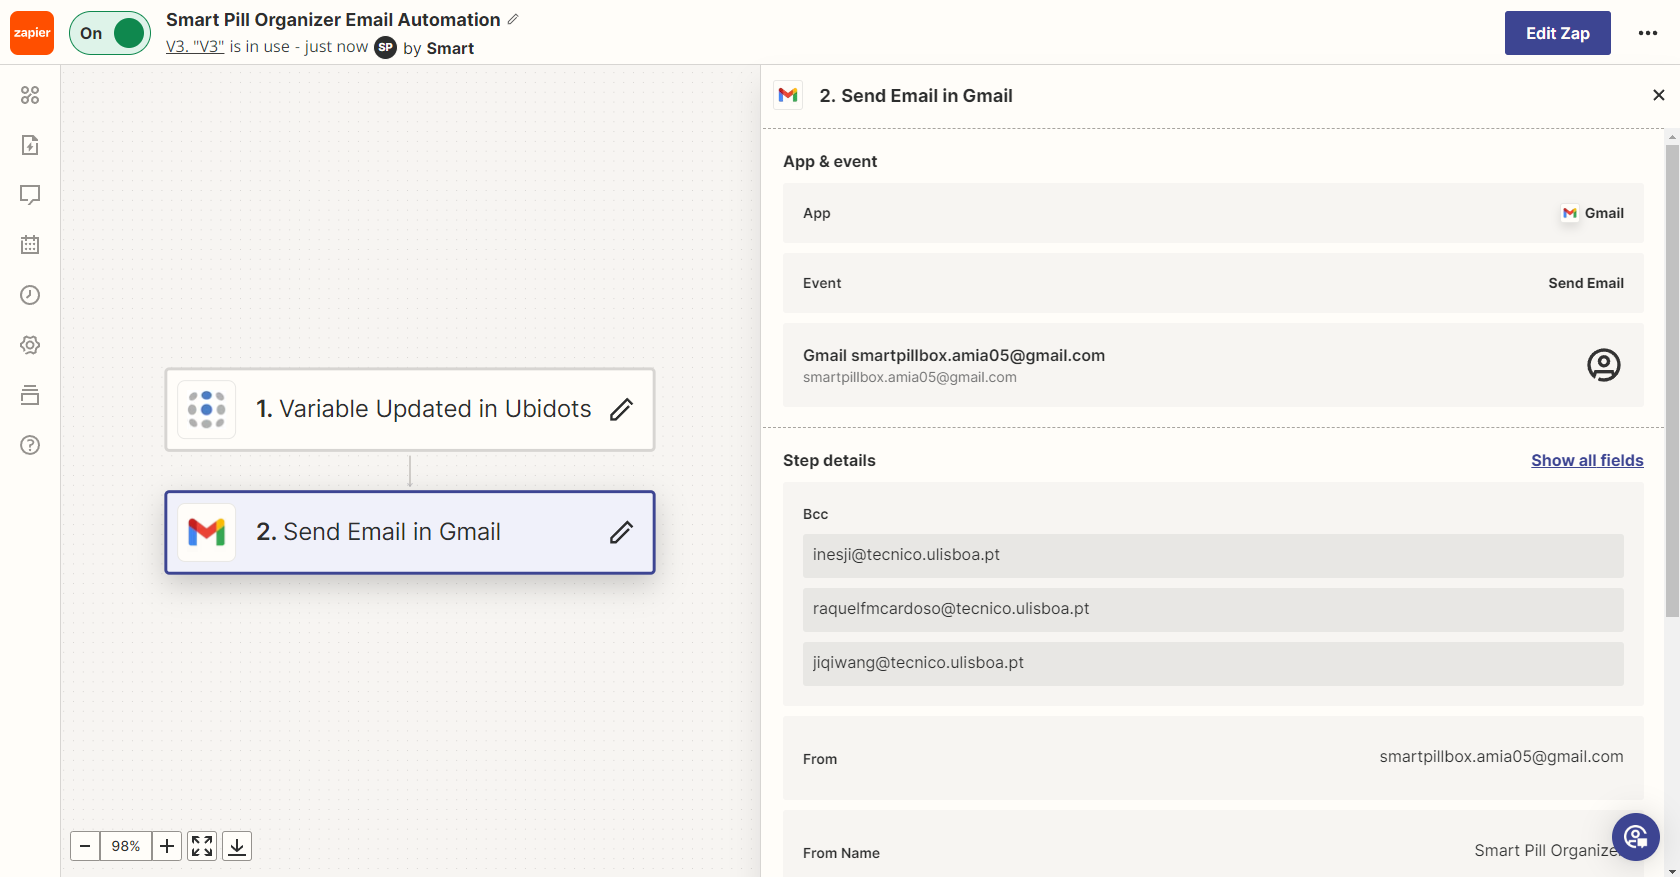The image size is (1680, 877).
Task: Click the Gmail icon in step 2 card
Action: click(x=207, y=532)
